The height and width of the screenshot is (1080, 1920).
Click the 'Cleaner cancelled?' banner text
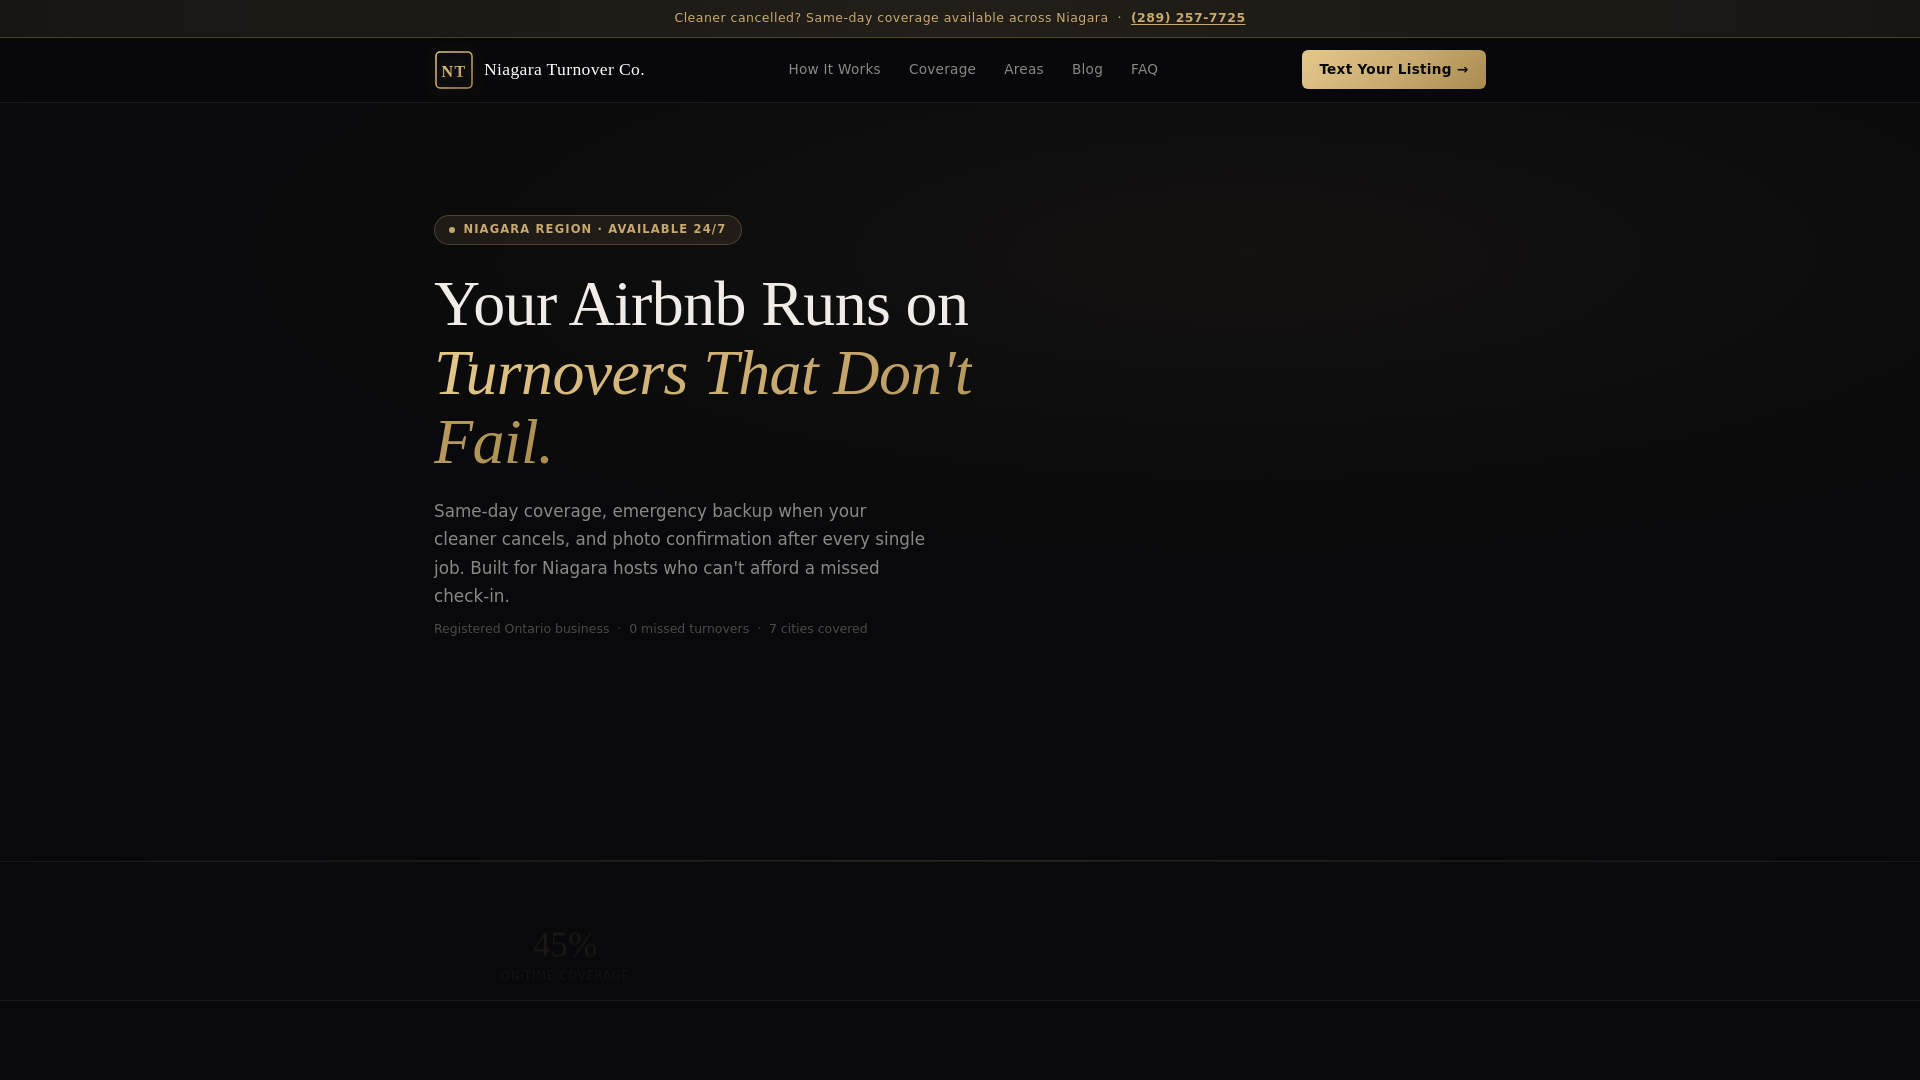890,18
